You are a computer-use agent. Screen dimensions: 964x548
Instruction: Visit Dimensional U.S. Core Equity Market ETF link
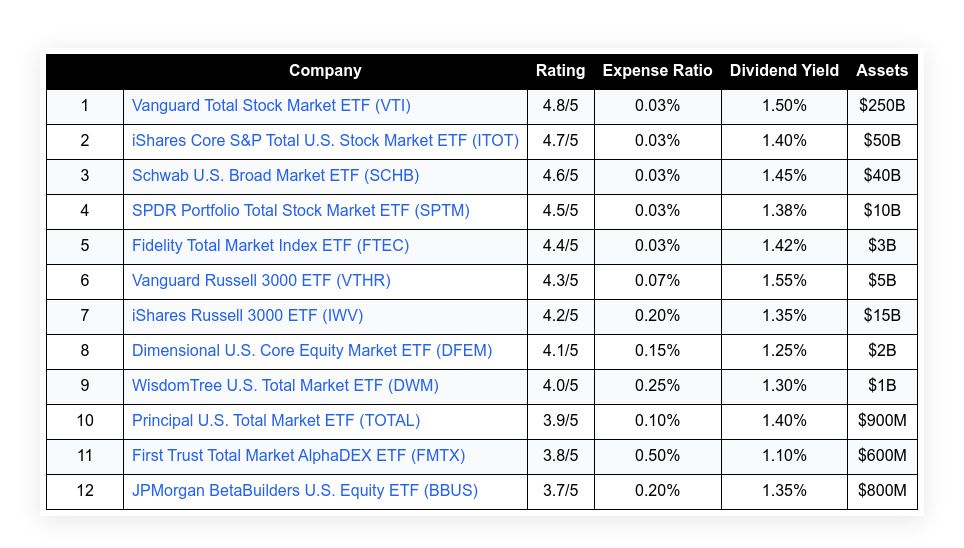tap(312, 350)
